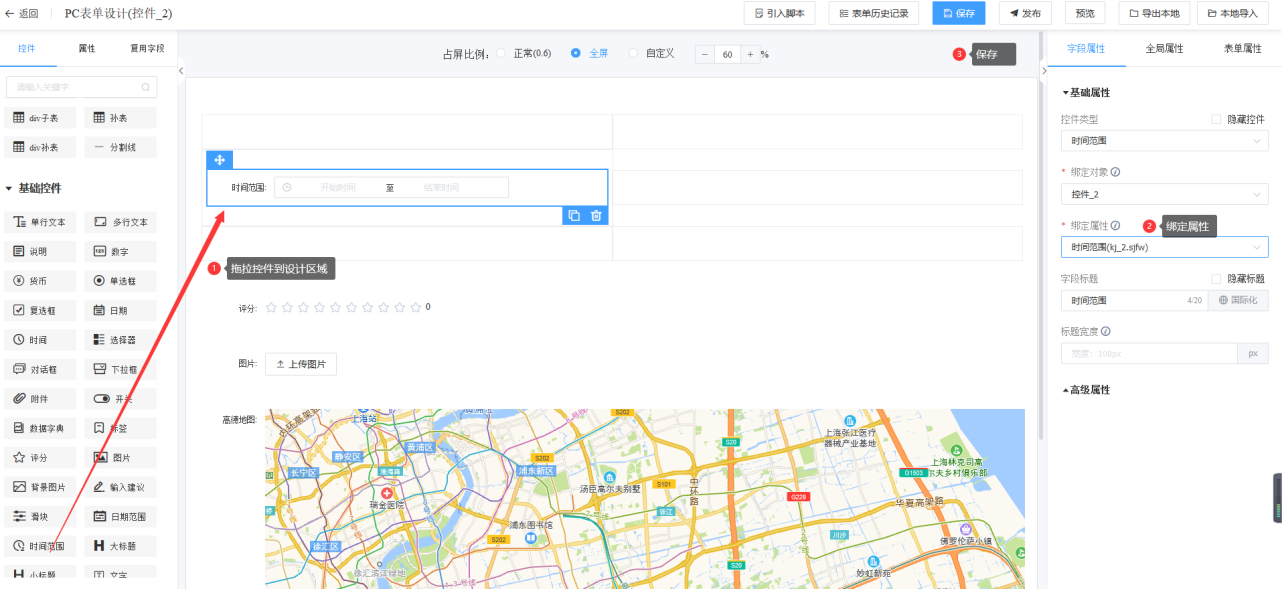Image resolution: width=1282 pixels, height=589 pixels.
Task: Check the 隐藏标题 checkbox
Action: coord(1216,279)
